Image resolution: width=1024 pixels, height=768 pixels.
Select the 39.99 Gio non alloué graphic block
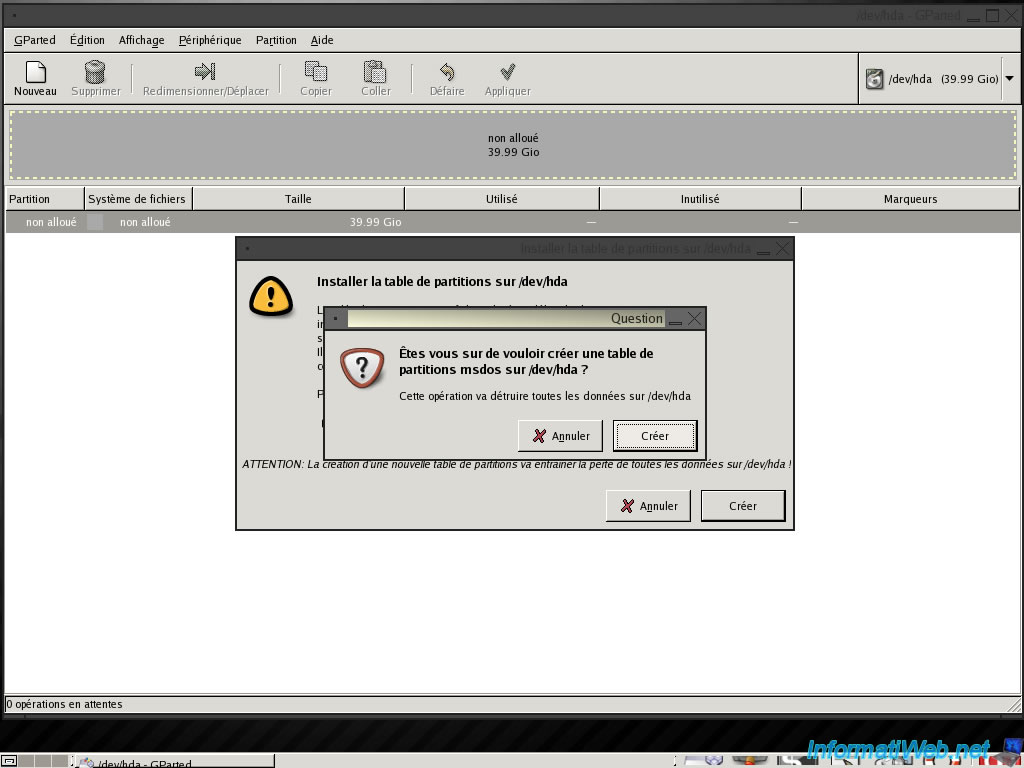pyautogui.click(x=513, y=145)
